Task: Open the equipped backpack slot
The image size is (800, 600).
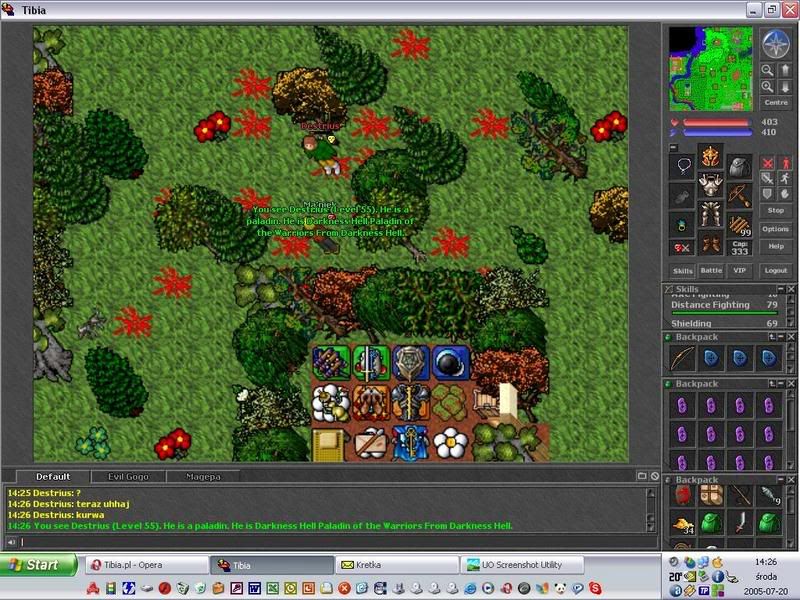Action: point(739,167)
